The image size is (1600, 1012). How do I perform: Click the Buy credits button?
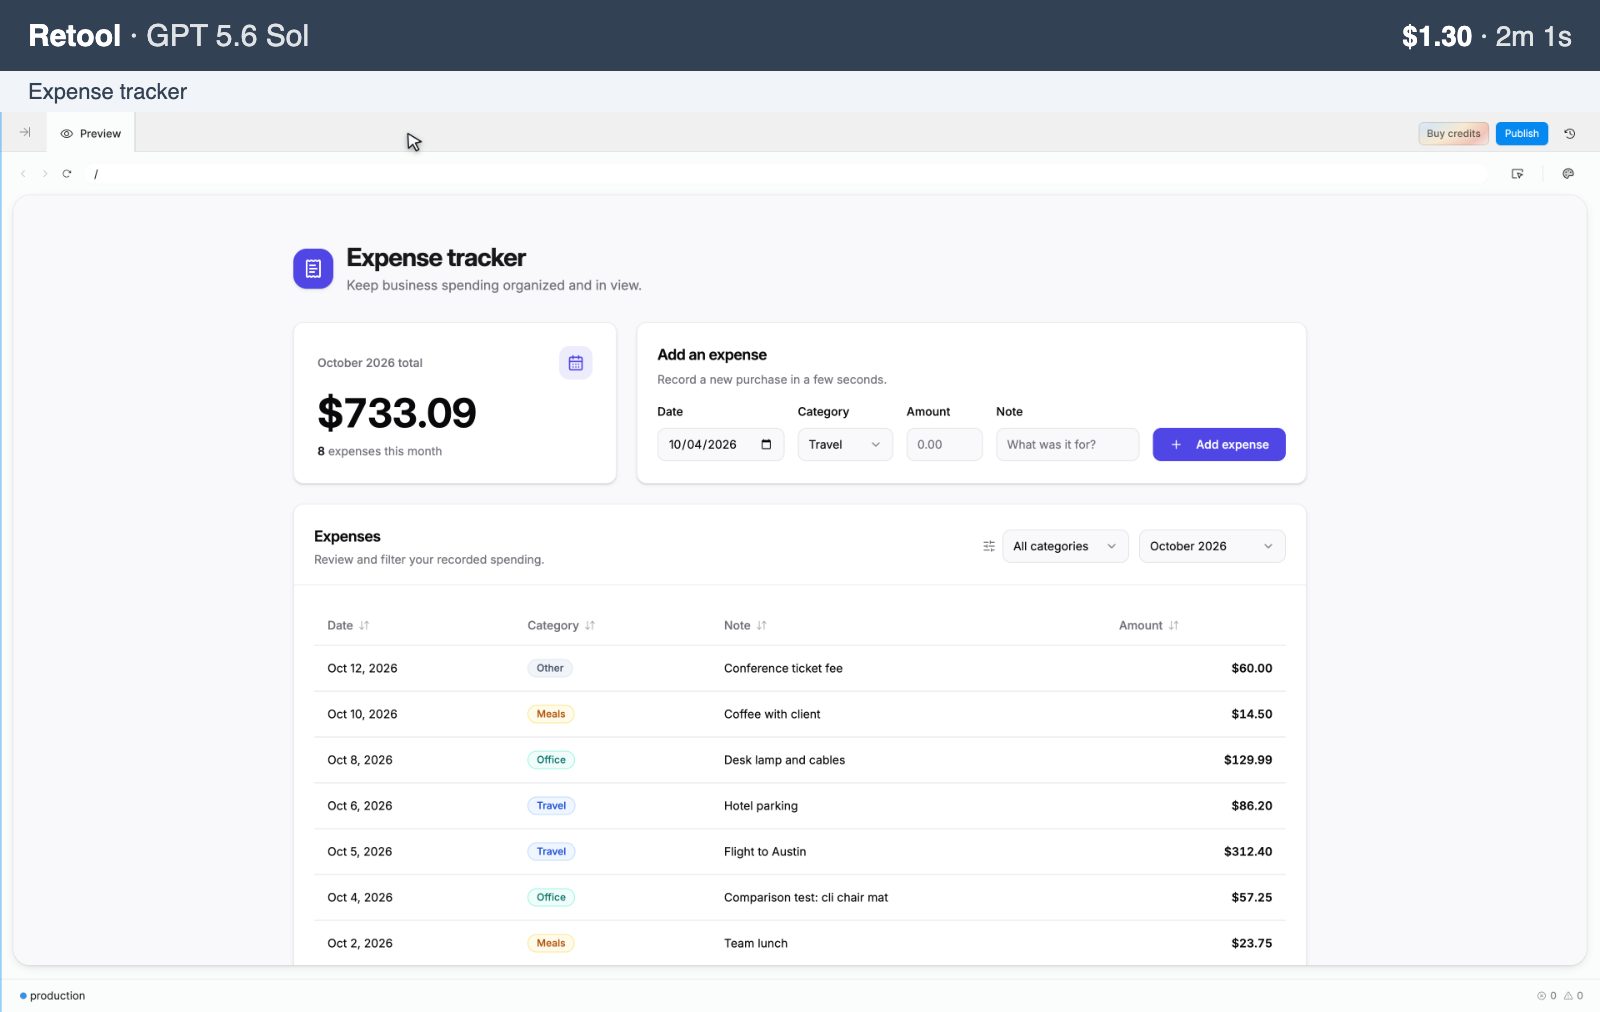point(1453,133)
